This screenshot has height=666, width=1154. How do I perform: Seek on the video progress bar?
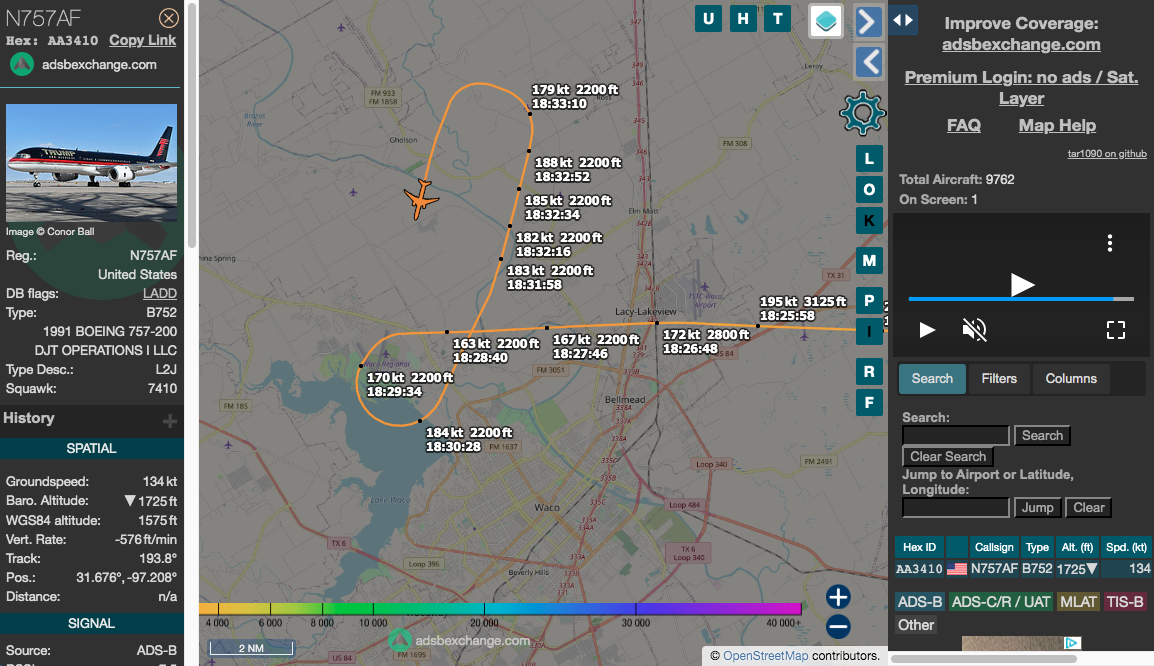[1021, 299]
